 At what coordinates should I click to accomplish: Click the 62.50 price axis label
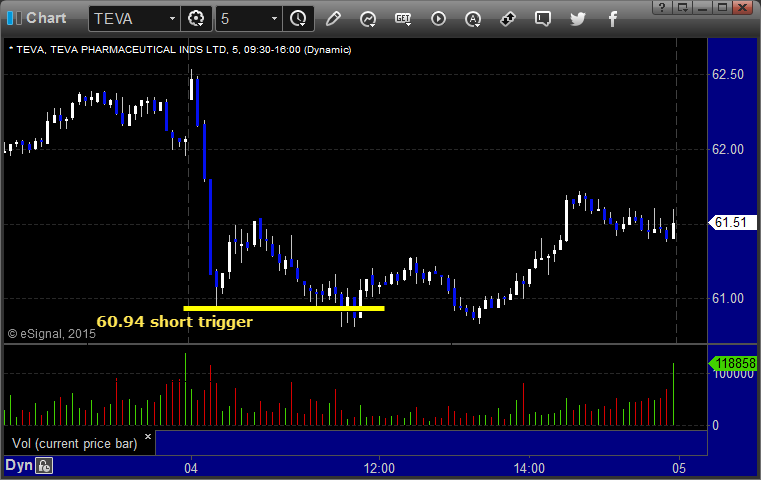tap(728, 75)
